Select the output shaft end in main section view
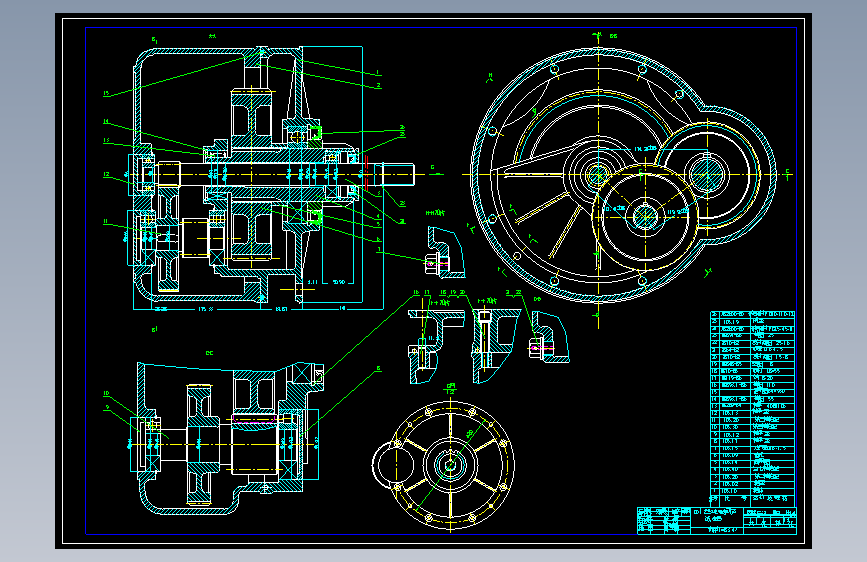867x562 pixels. (395, 174)
